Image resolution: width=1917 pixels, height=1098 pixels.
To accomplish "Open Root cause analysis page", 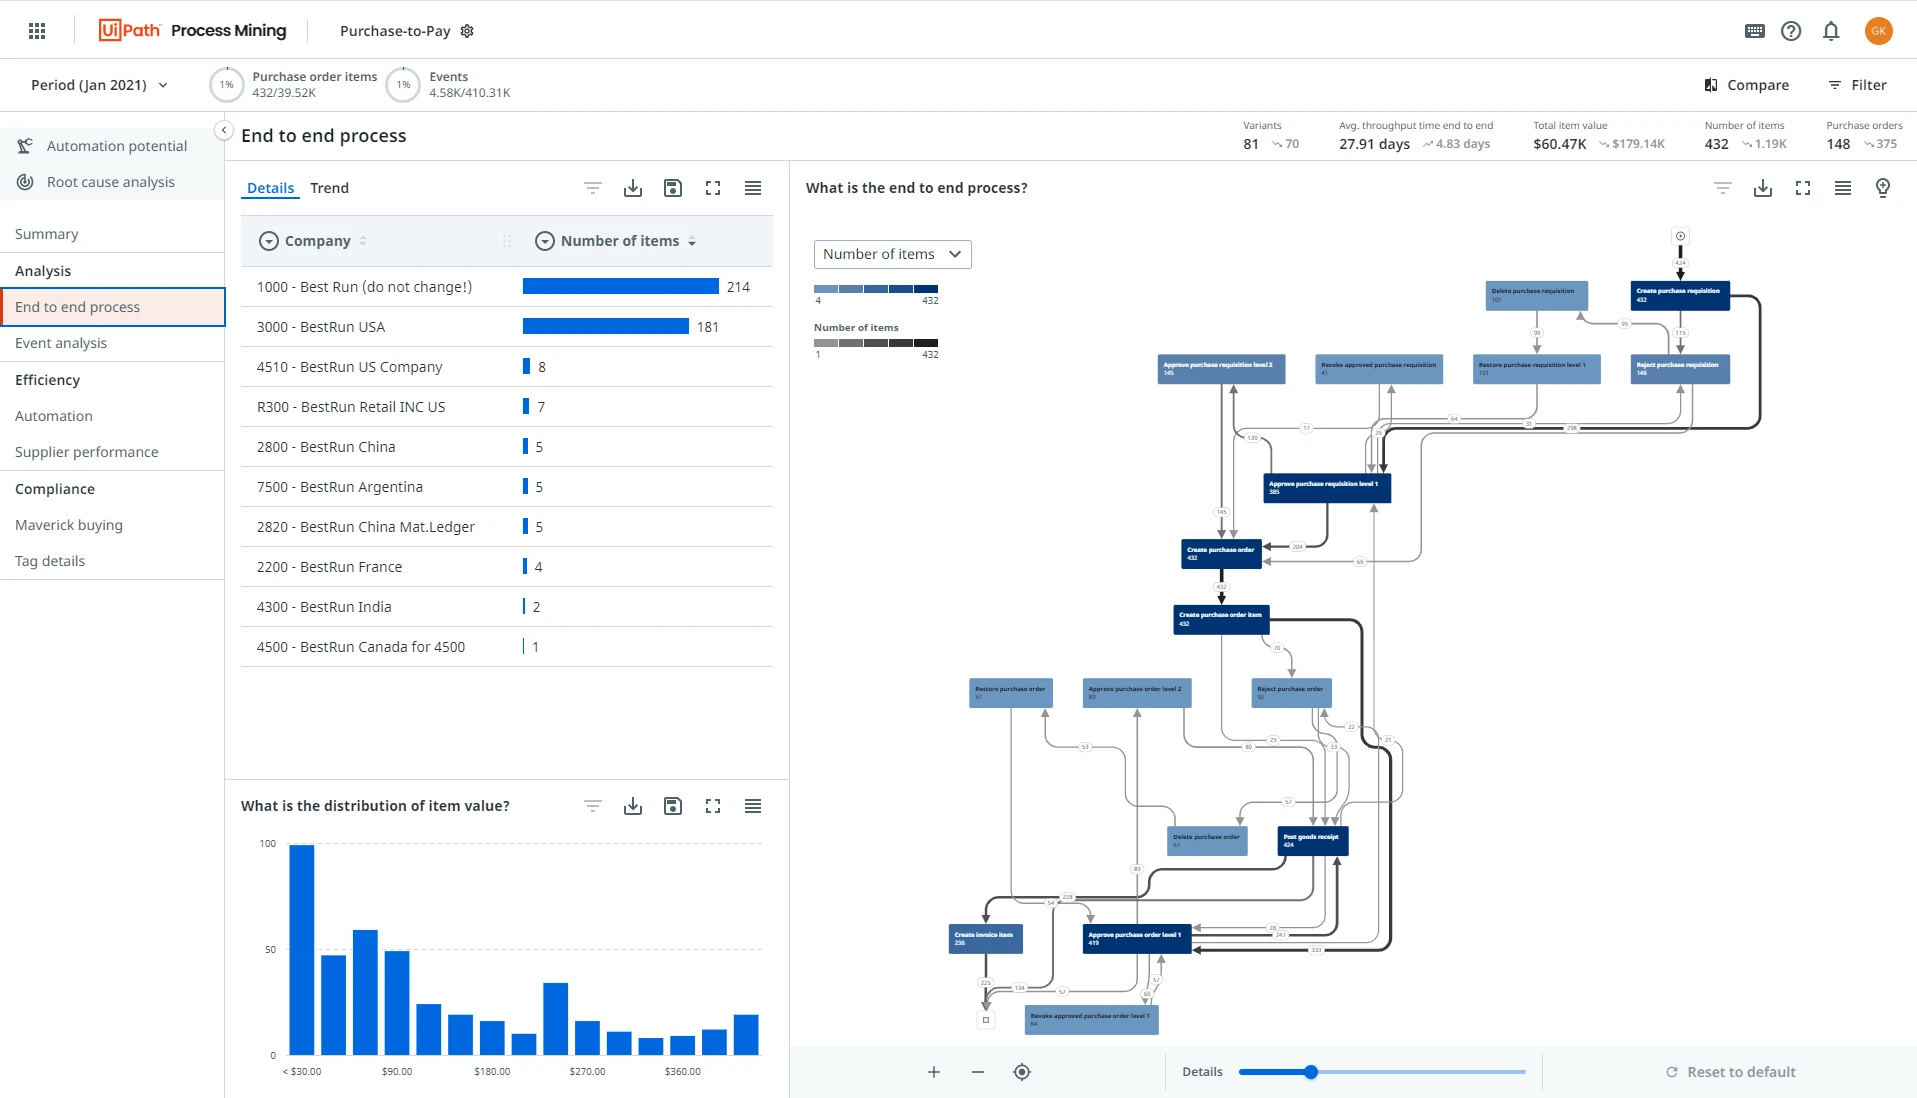I will point(112,182).
